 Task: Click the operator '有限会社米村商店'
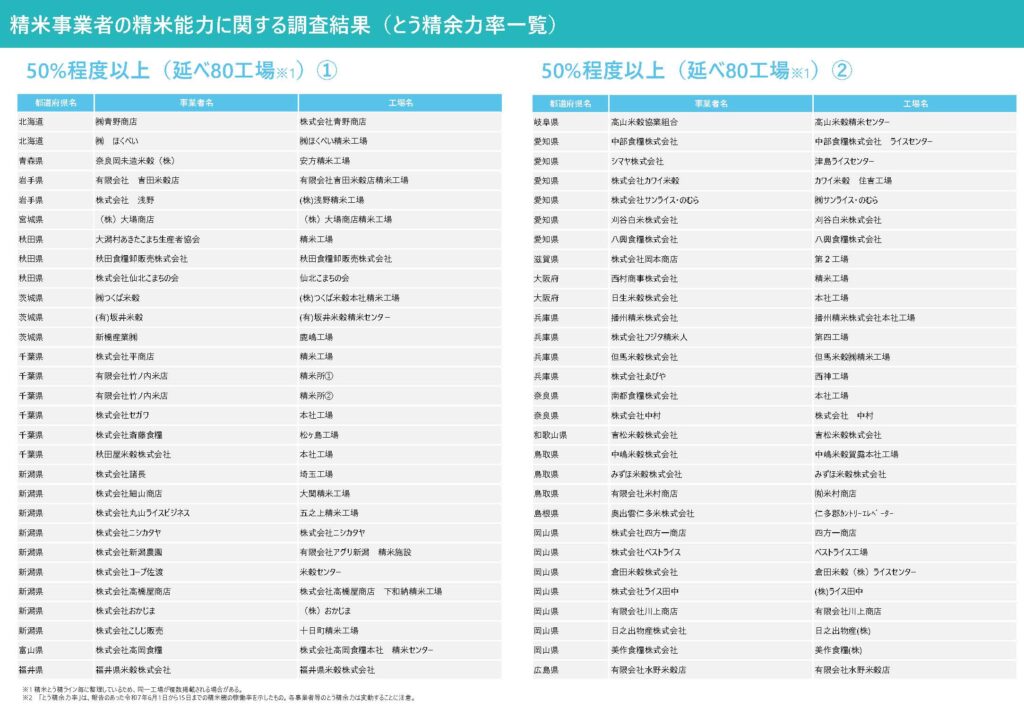point(644,494)
